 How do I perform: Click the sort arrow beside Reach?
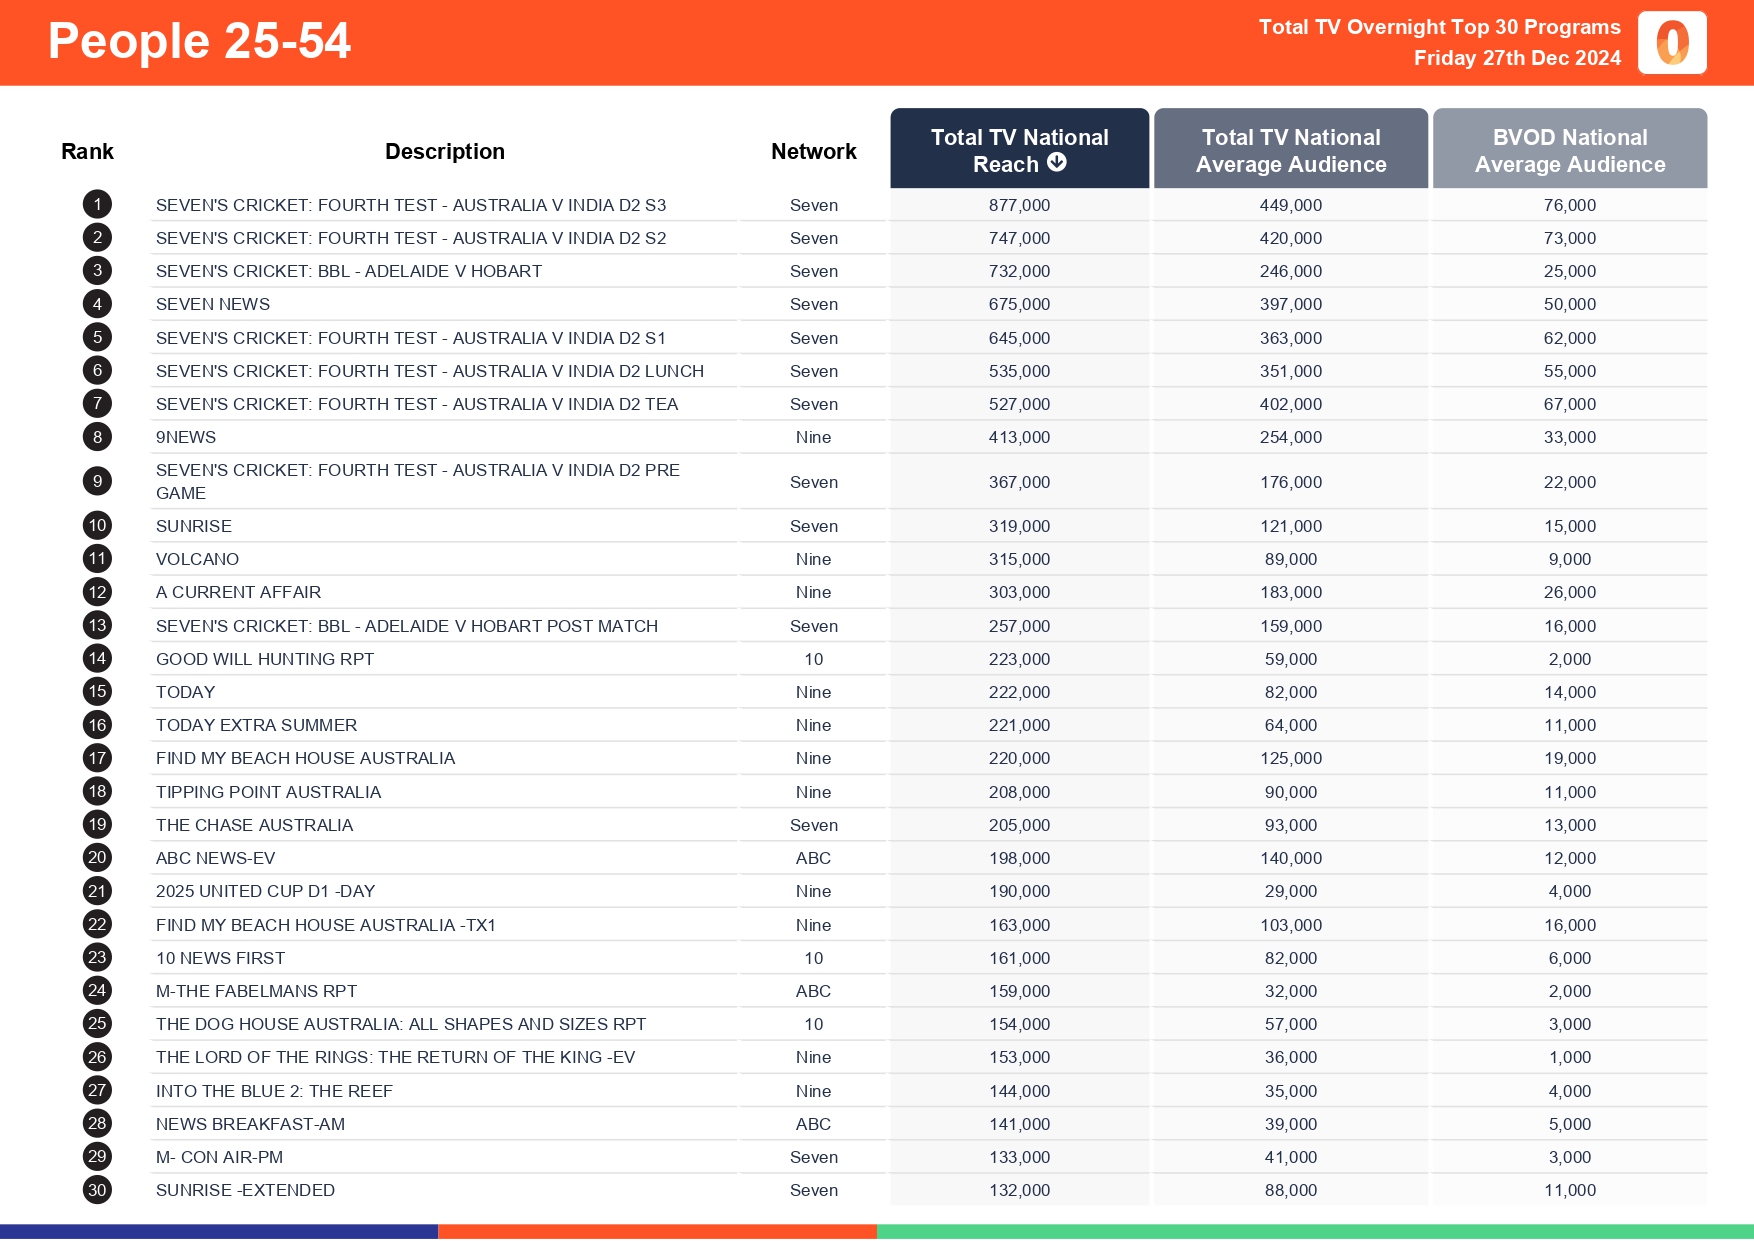click(x=1056, y=163)
